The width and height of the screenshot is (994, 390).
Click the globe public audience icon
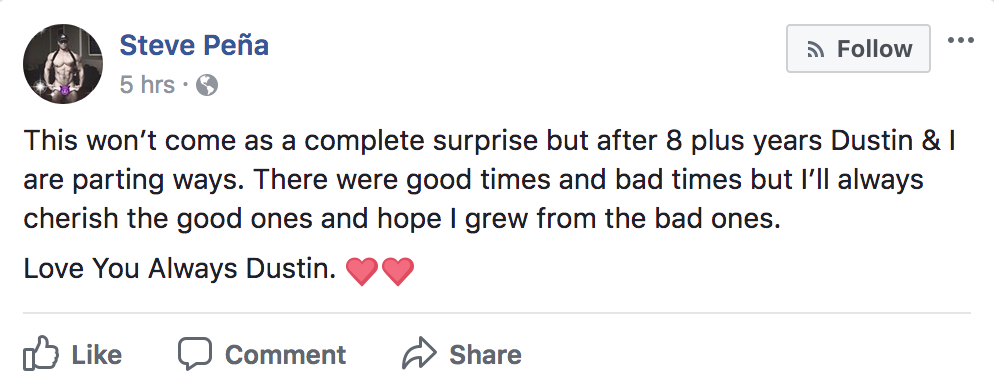coord(207,85)
